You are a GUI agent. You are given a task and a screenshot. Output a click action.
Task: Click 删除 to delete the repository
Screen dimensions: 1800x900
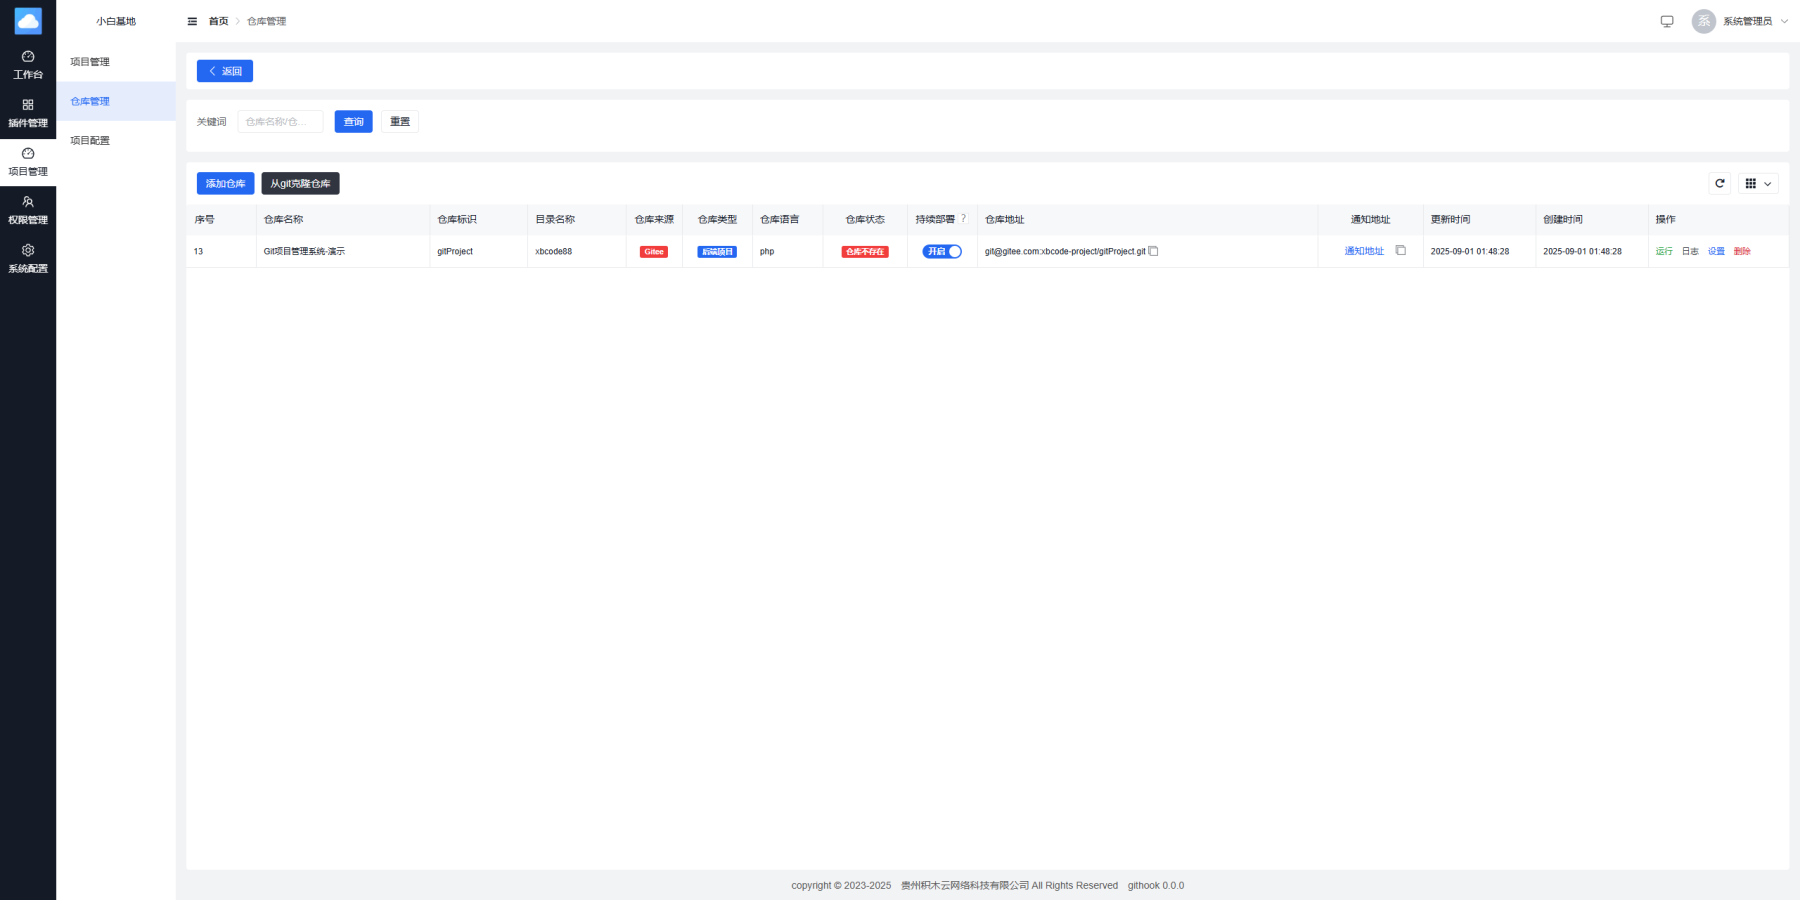(1742, 251)
